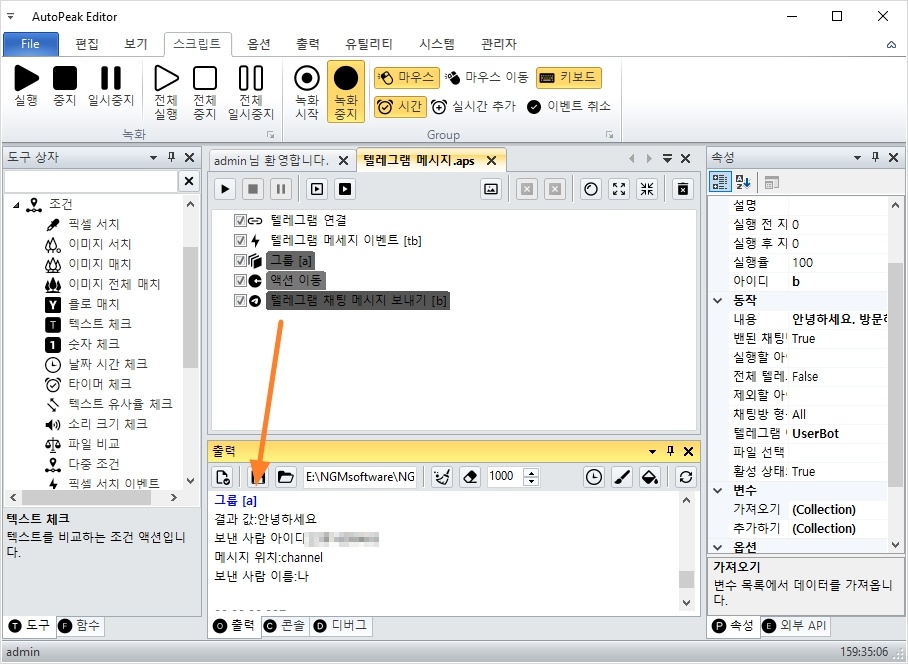The width and height of the screenshot is (908, 664).
Task: Collapse the 조건 tree node
Action: (x=16, y=204)
